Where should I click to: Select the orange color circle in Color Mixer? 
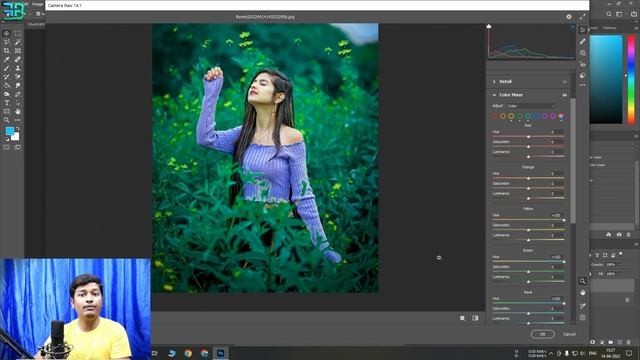point(503,116)
